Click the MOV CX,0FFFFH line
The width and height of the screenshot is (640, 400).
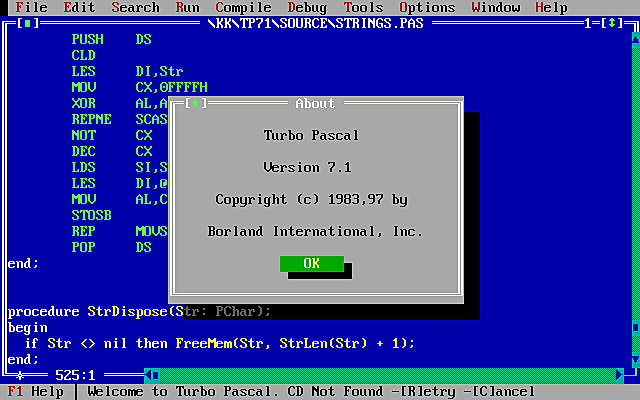tap(140, 87)
